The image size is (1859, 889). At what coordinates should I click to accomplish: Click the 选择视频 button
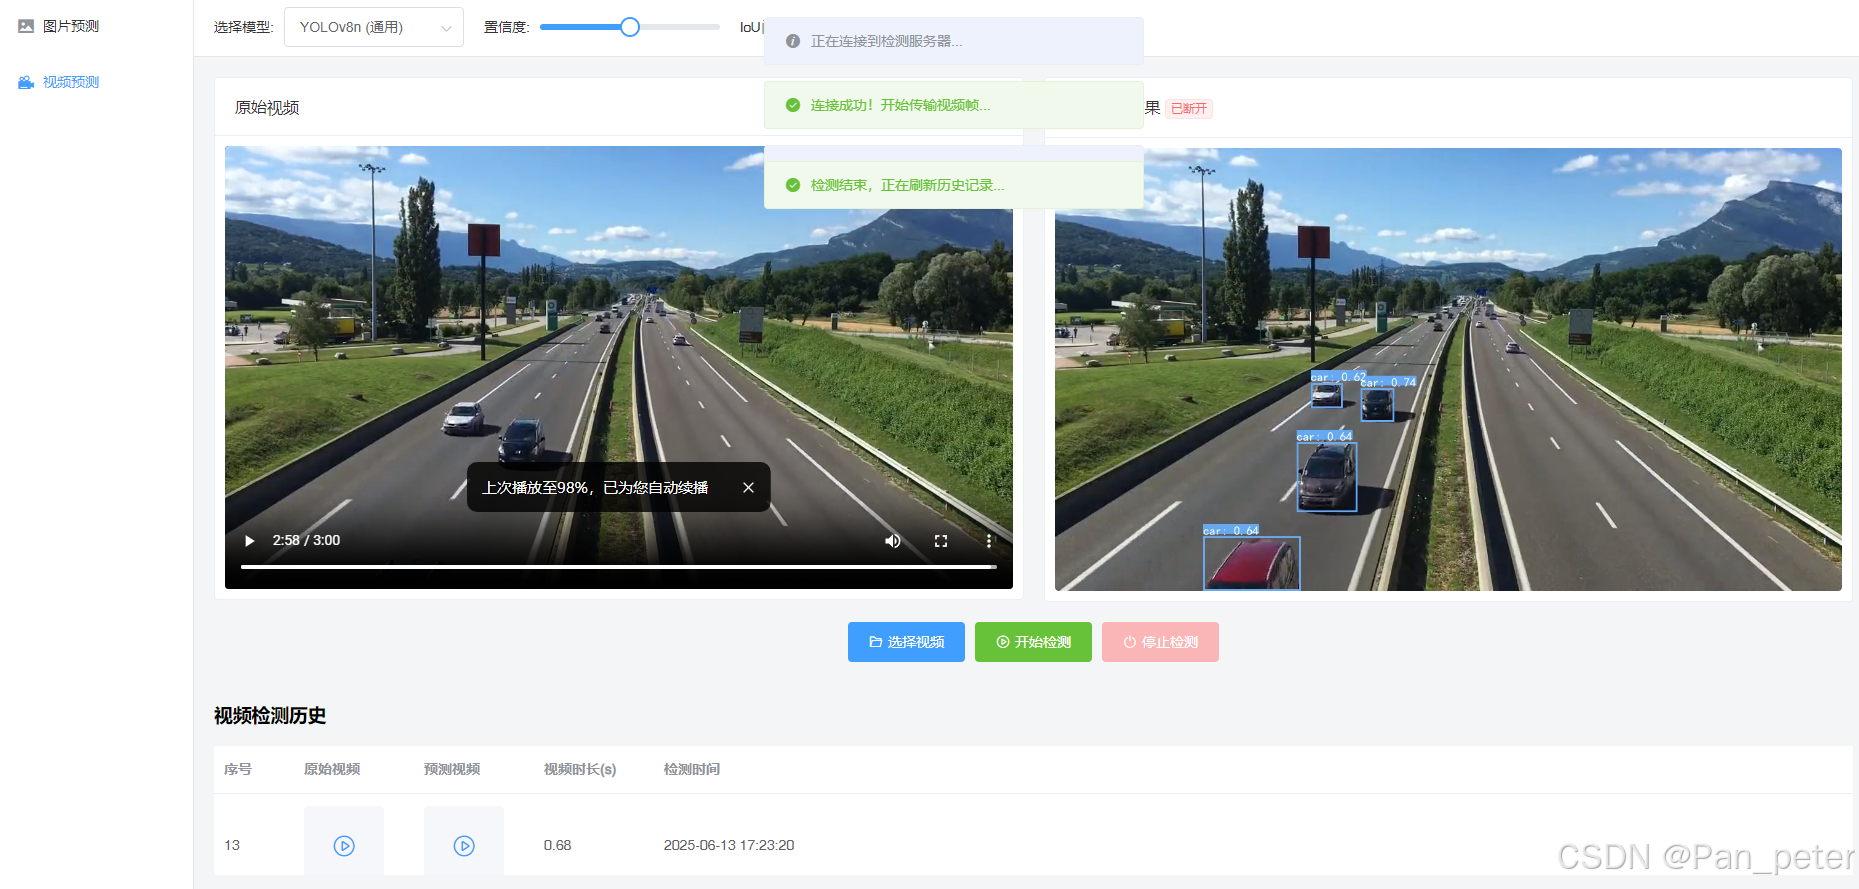906,642
